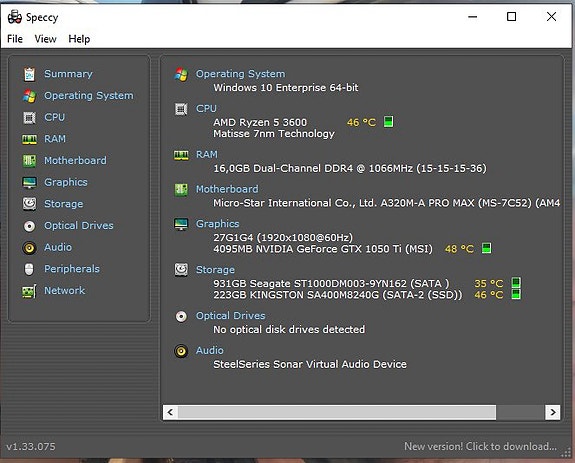Open Network section from sidebar
The height and width of the screenshot is (463, 575).
[x=65, y=290]
